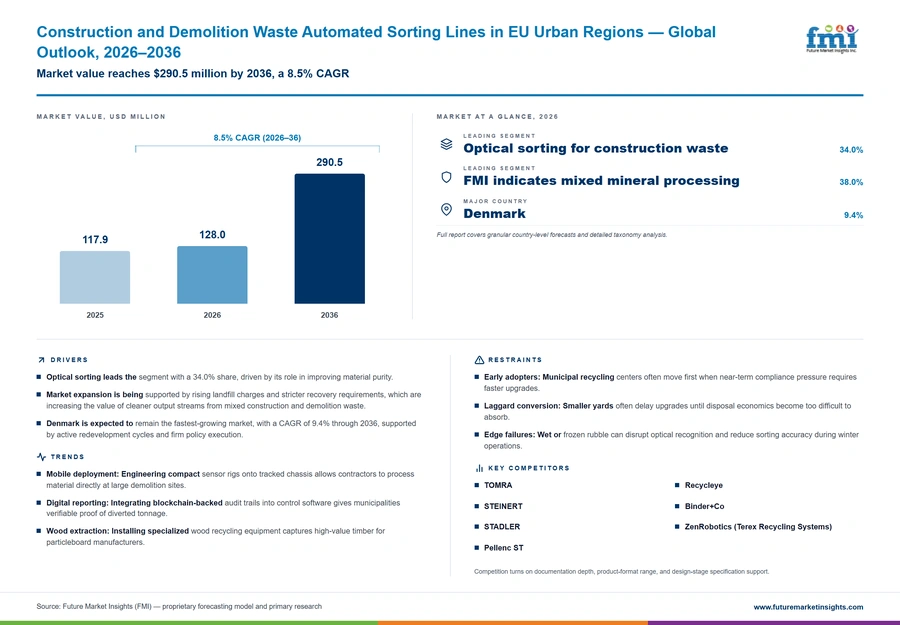The image size is (900, 625).
Task: Click the Pellenc ST competitor entry
Action: pyautogui.click(x=503, y=548)
